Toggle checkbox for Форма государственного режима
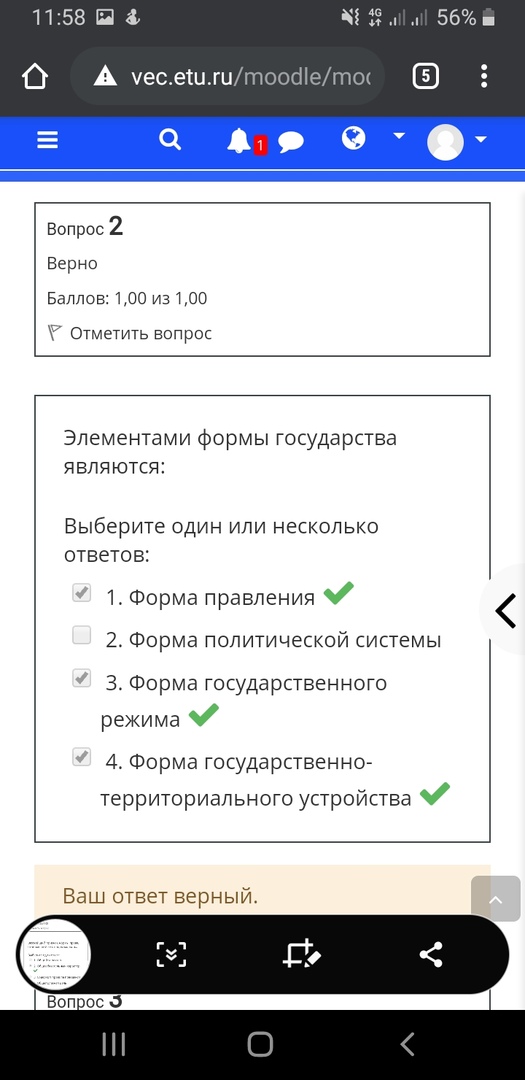The width and height of the screenshot is (525, 1080). click(x=82, y=679)
